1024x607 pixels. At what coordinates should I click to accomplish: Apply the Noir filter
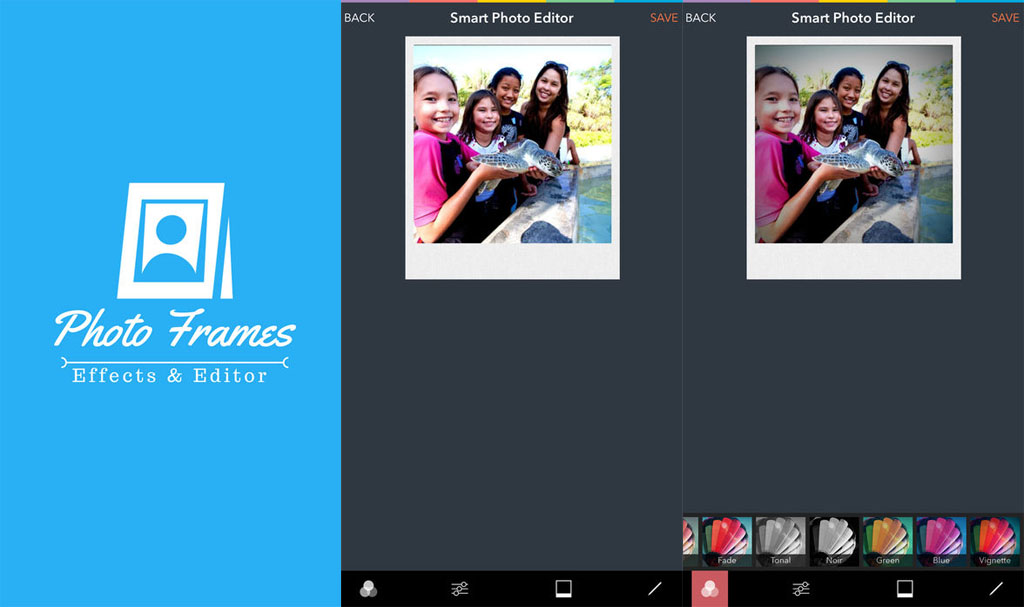834,541
